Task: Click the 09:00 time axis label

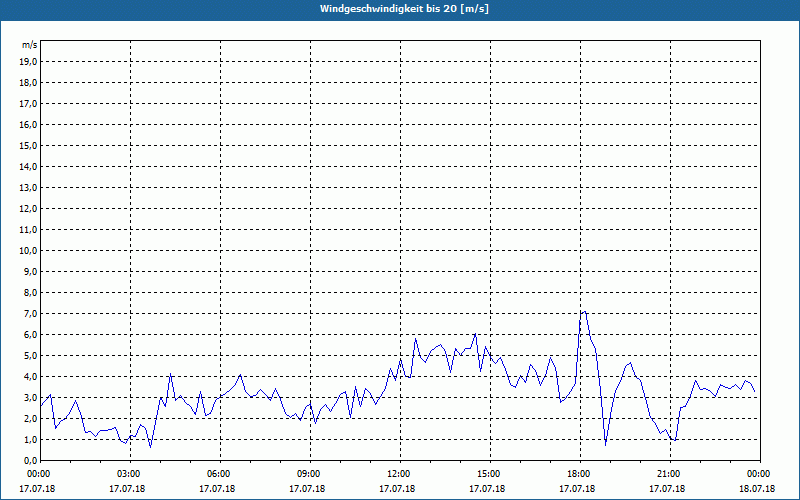Action: (x=311, y=474)
